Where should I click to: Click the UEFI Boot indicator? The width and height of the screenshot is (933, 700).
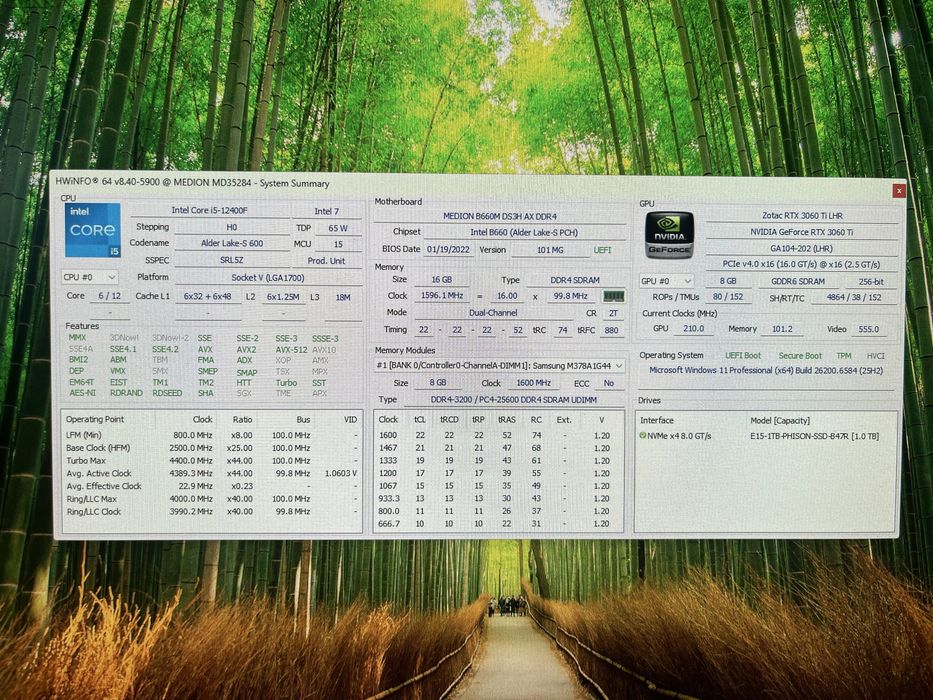pos(743,355)
